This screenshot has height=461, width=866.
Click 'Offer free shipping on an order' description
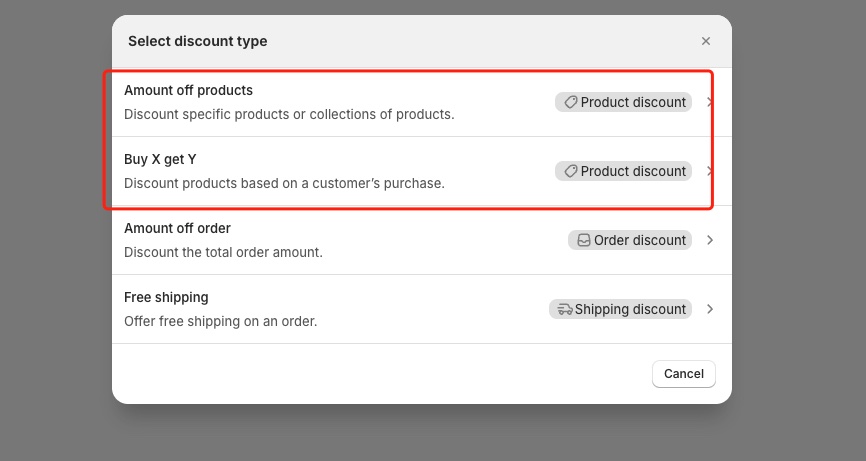(x=220, y=321)
